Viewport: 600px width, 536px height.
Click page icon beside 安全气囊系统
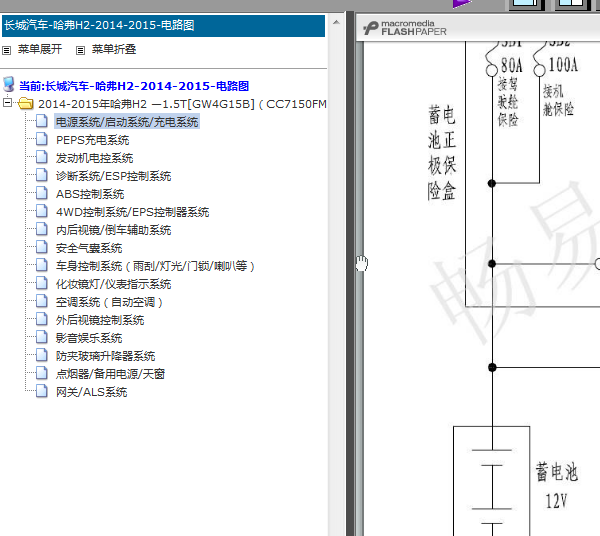(41, 247)
